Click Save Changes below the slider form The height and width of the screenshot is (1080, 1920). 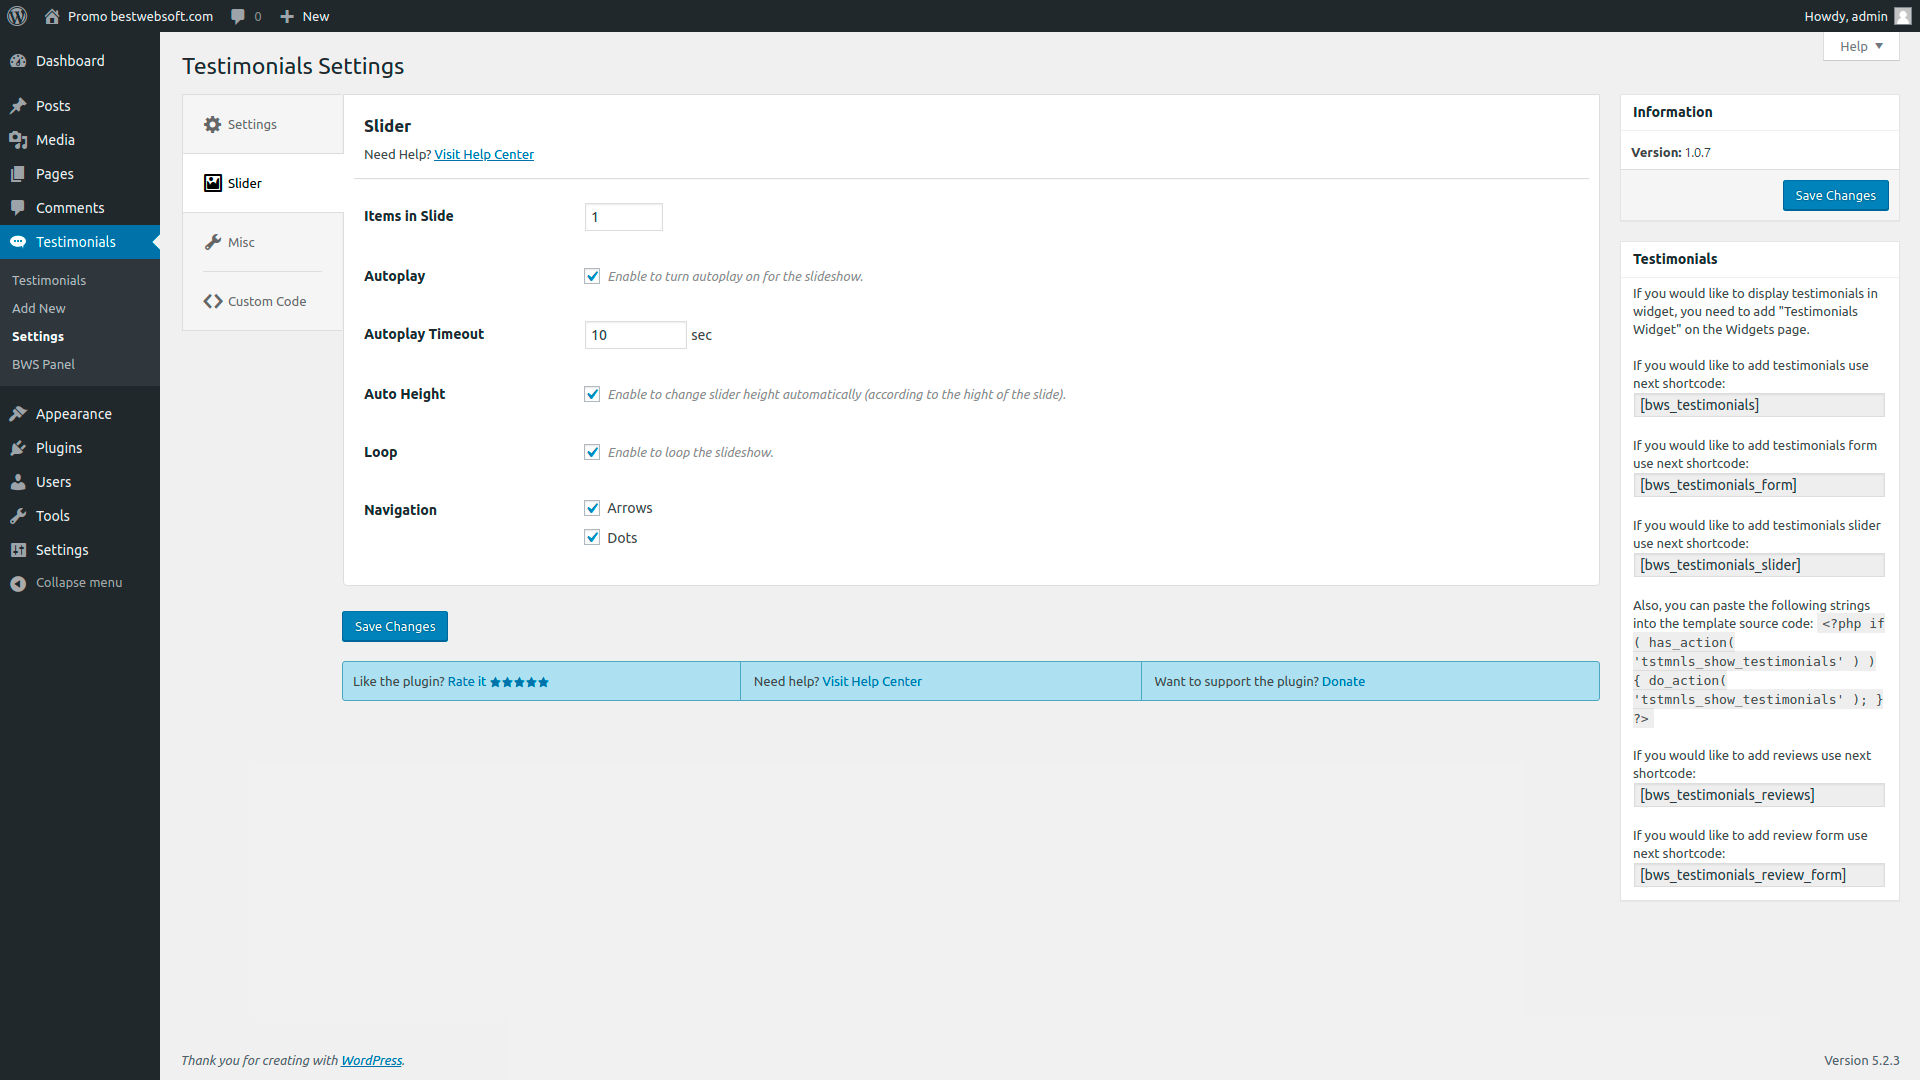coord(395,627)
